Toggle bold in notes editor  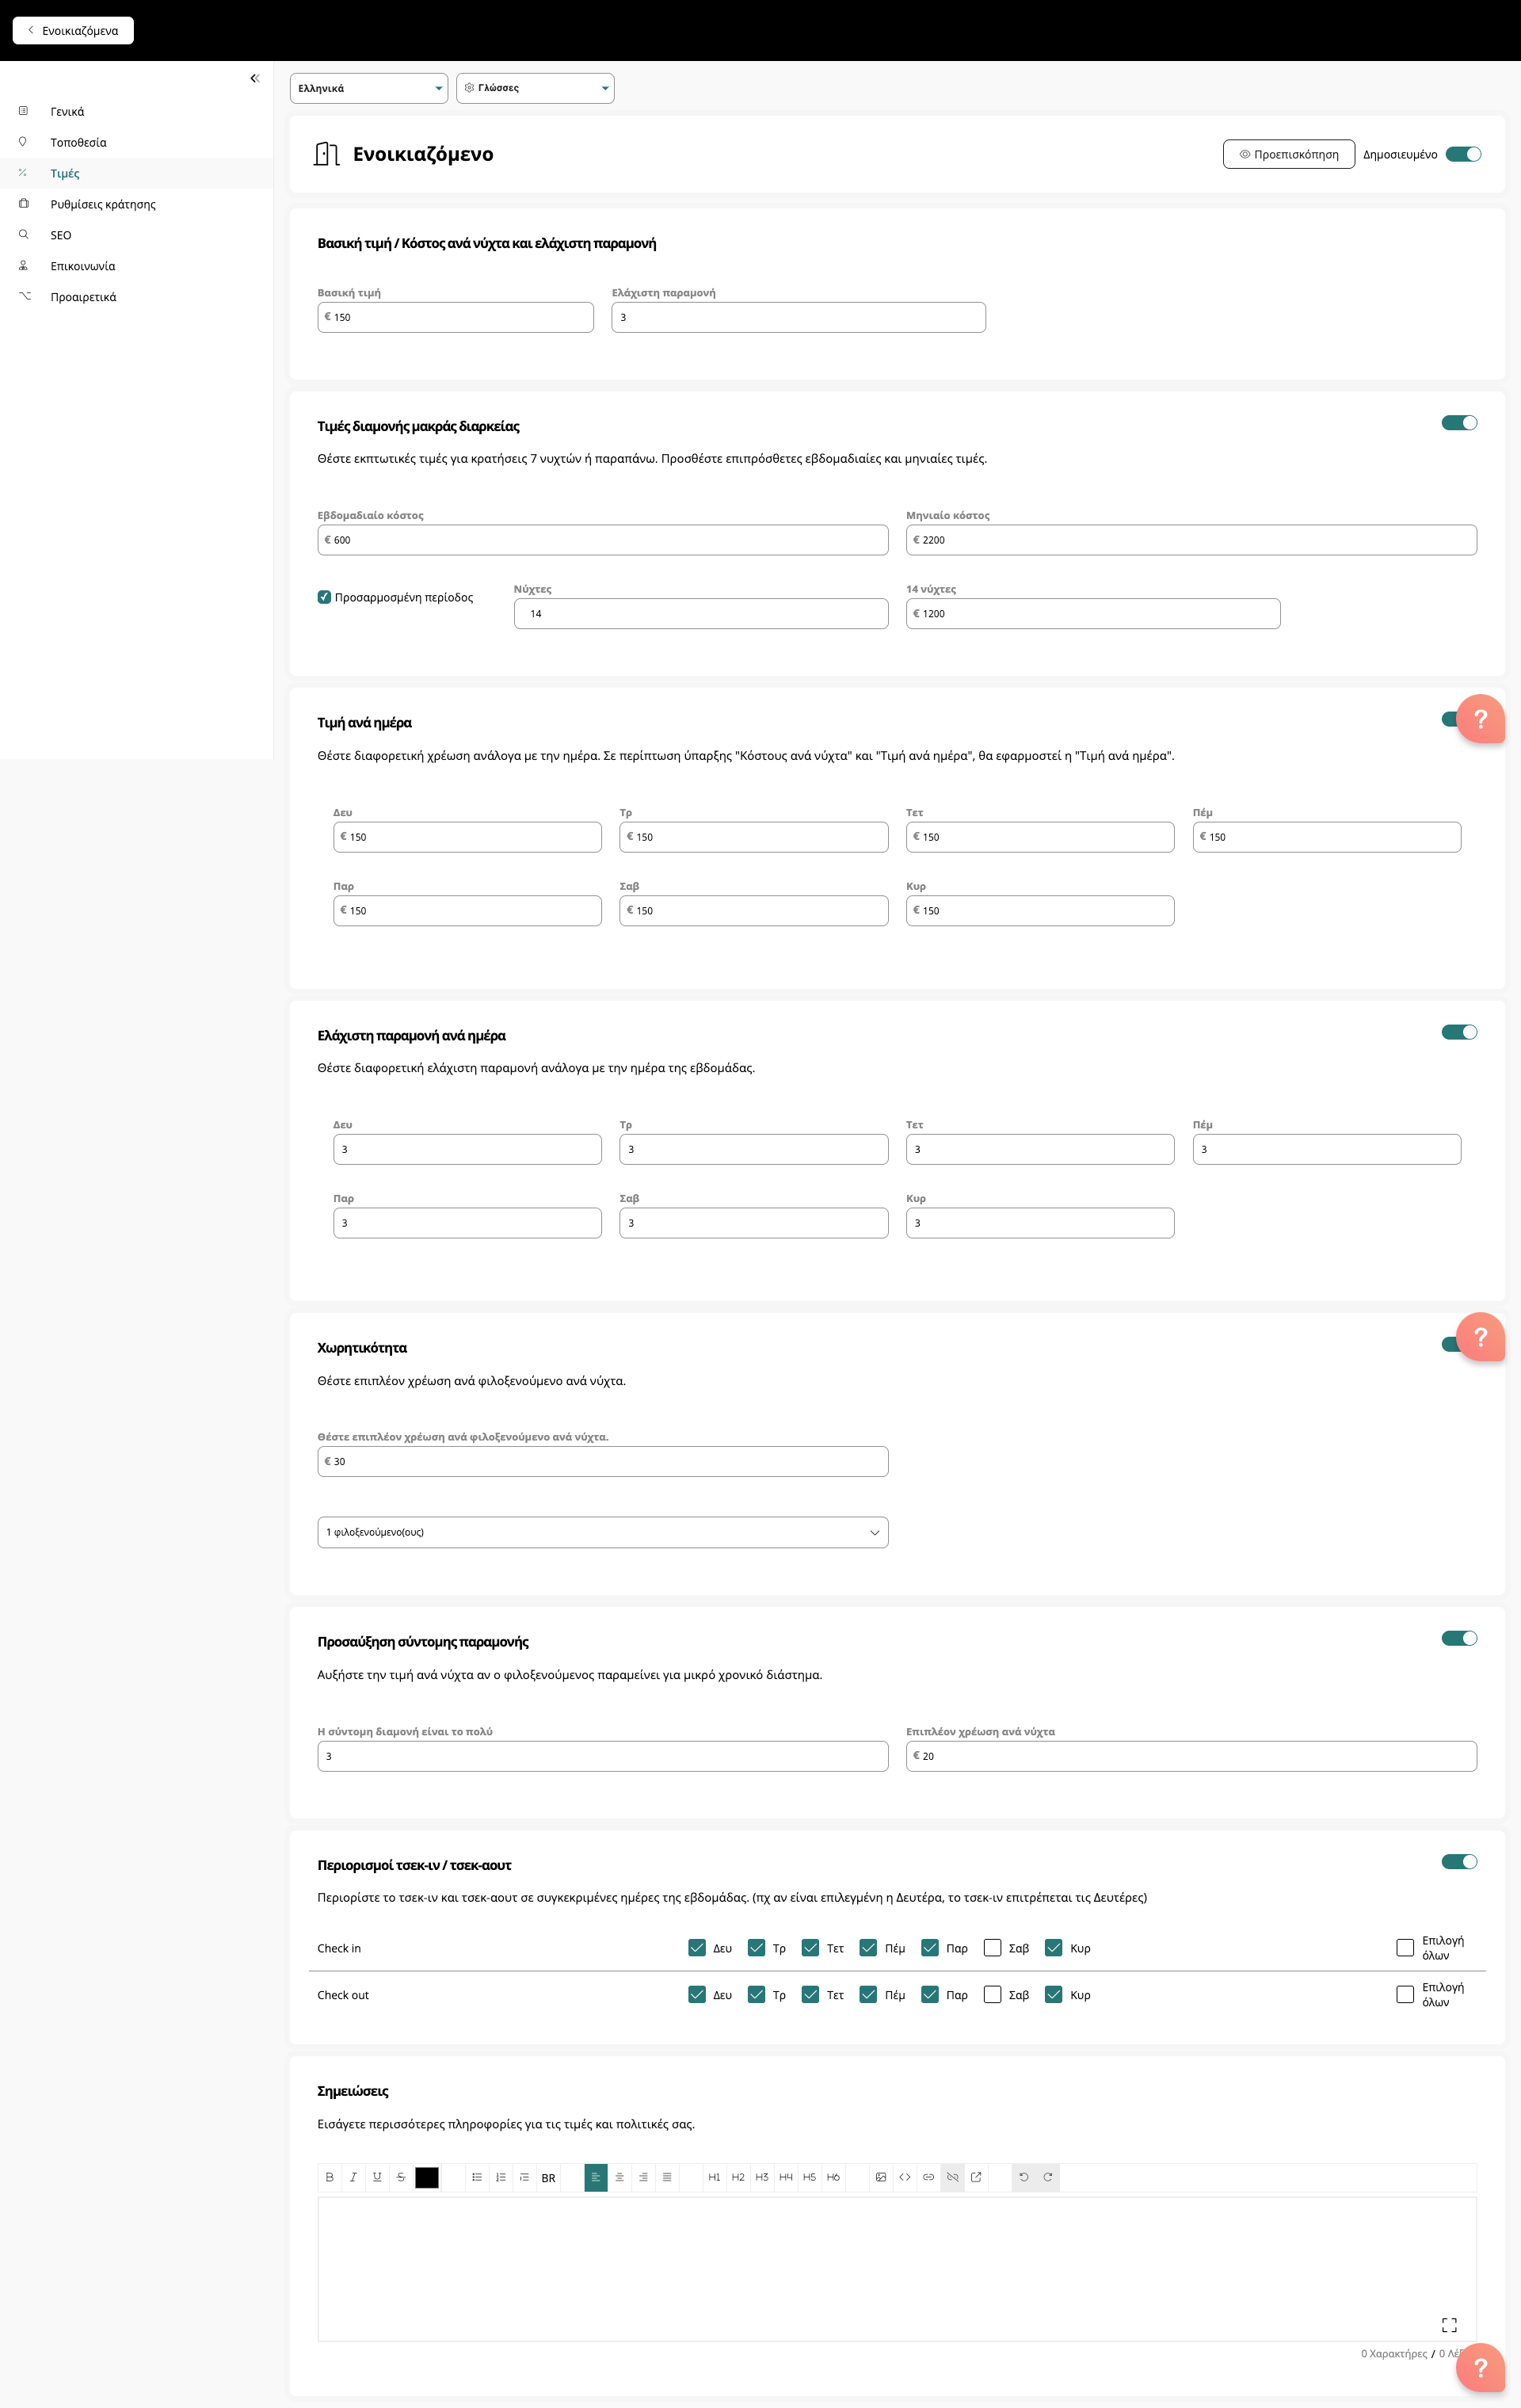pos(329,2177)
